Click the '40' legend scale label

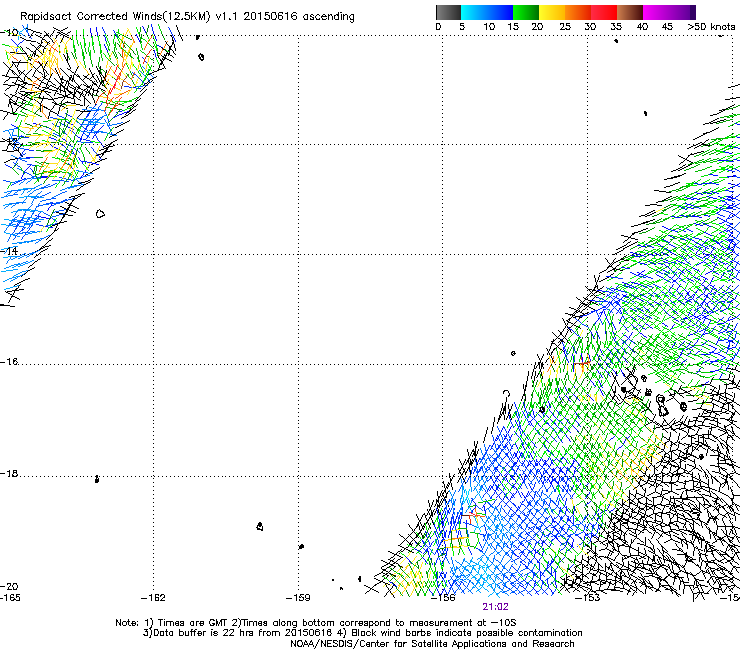tap(642, 27)
